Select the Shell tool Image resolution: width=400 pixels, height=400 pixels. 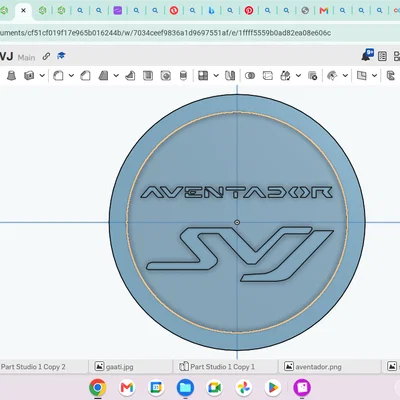[148, 76]
